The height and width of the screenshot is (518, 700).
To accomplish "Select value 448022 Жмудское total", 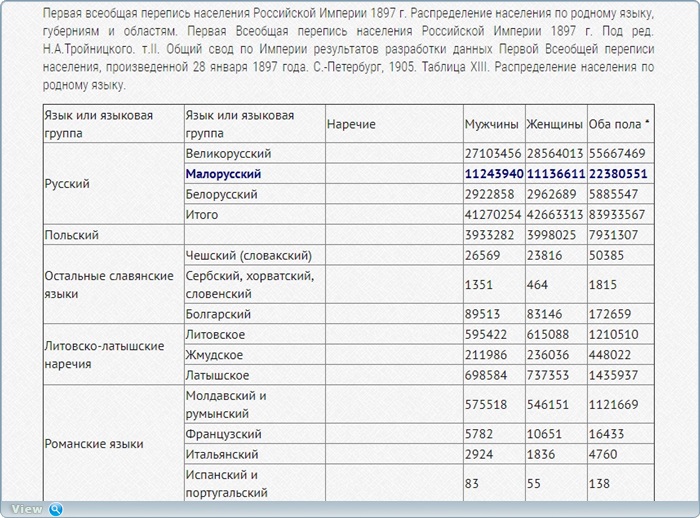I will coord(610,355).
